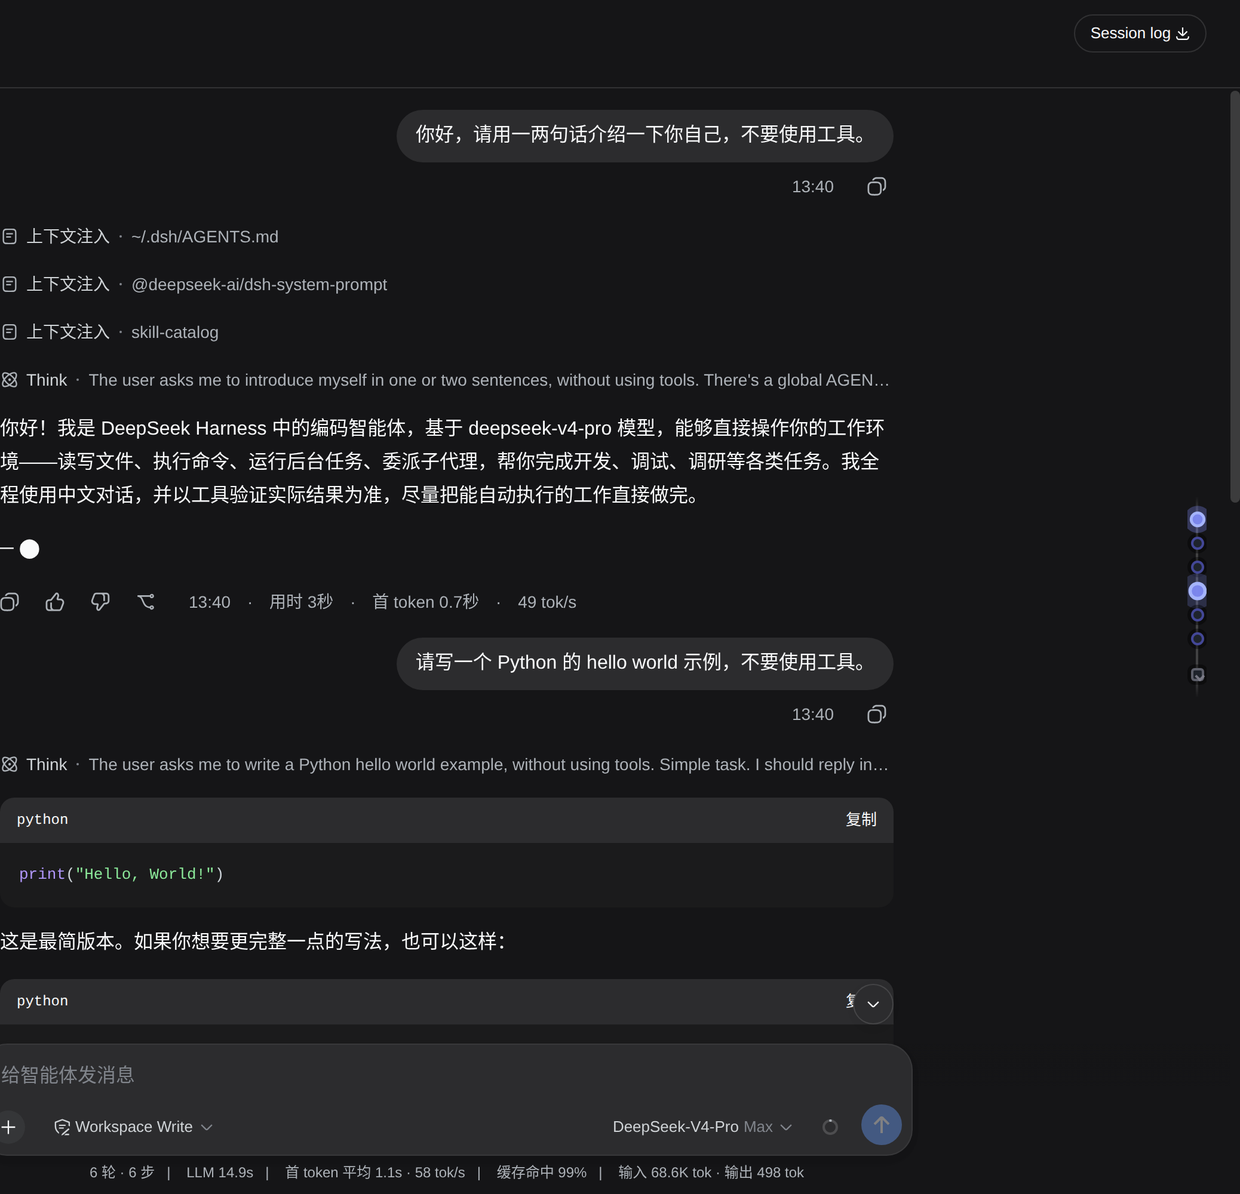Click the vertical scrollbar thumb
Image resolution: width=1240 pixels, height=1194 pixels.
click(x=1235, y=297)
